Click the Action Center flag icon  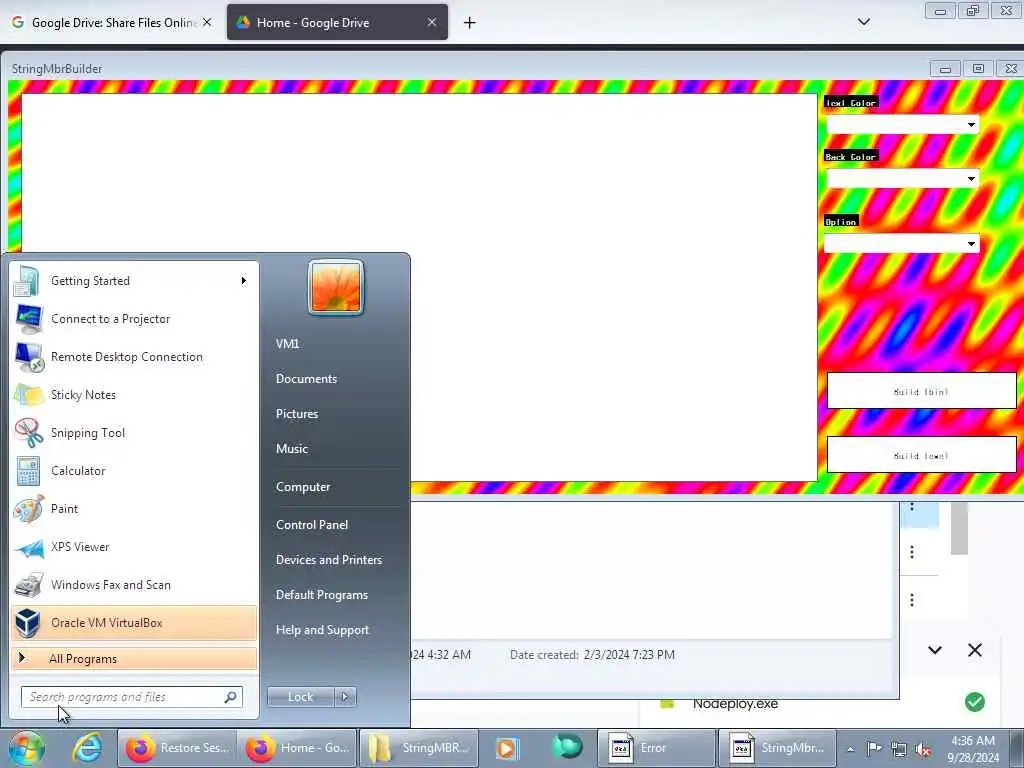[874, 748]
